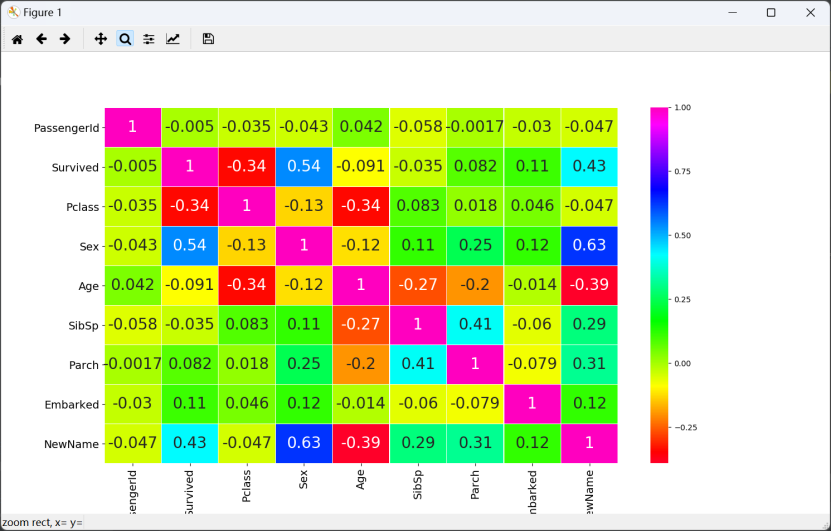Click the -0.39 cell in Age row

tap(589, 286)
